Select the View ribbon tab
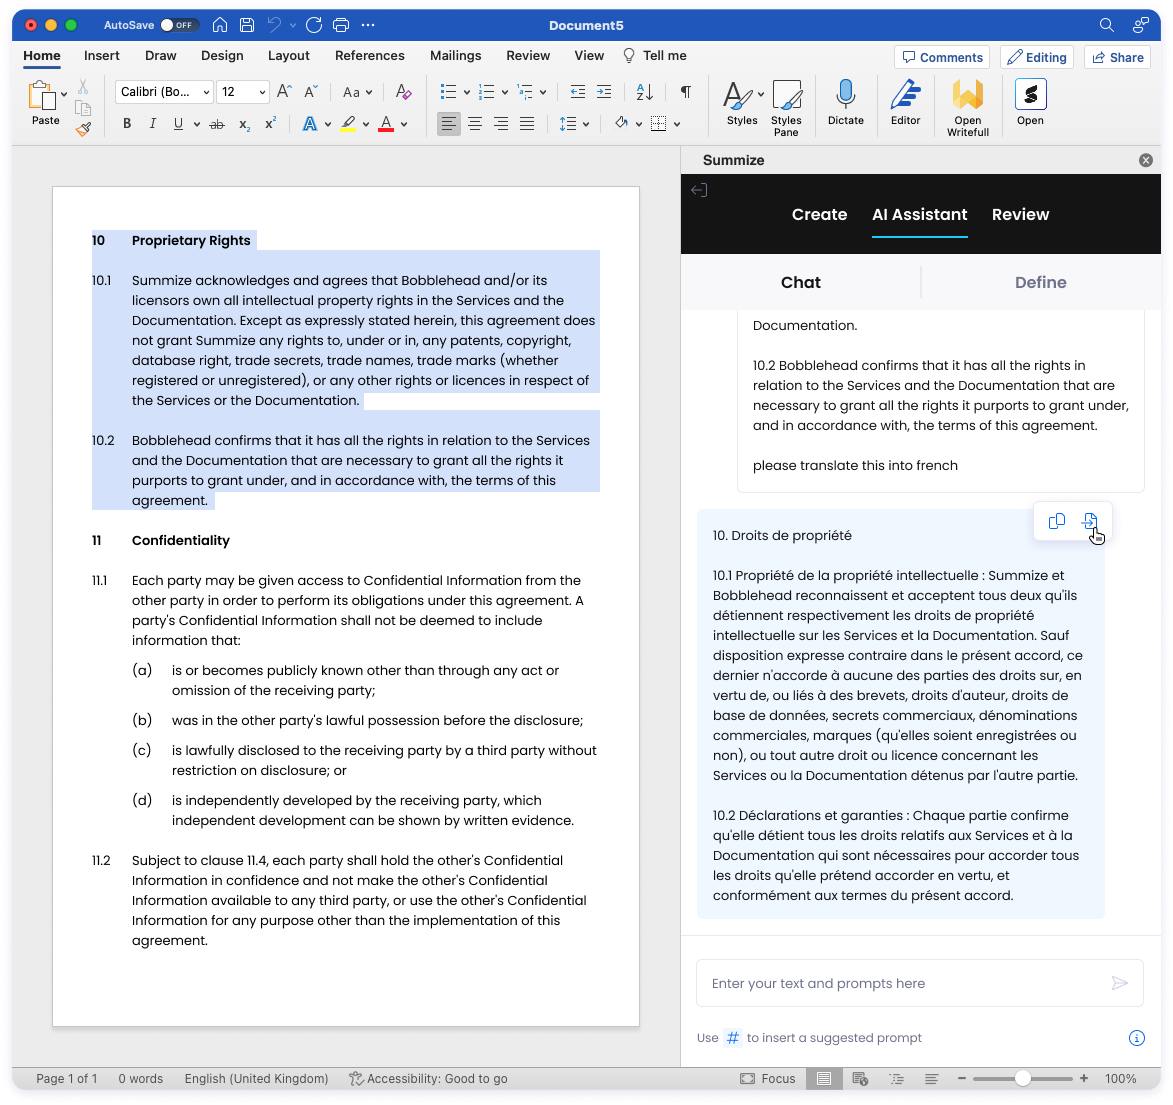Image resolution: width=1173 pixels, height=1105 pixels. tap(589, 55)
